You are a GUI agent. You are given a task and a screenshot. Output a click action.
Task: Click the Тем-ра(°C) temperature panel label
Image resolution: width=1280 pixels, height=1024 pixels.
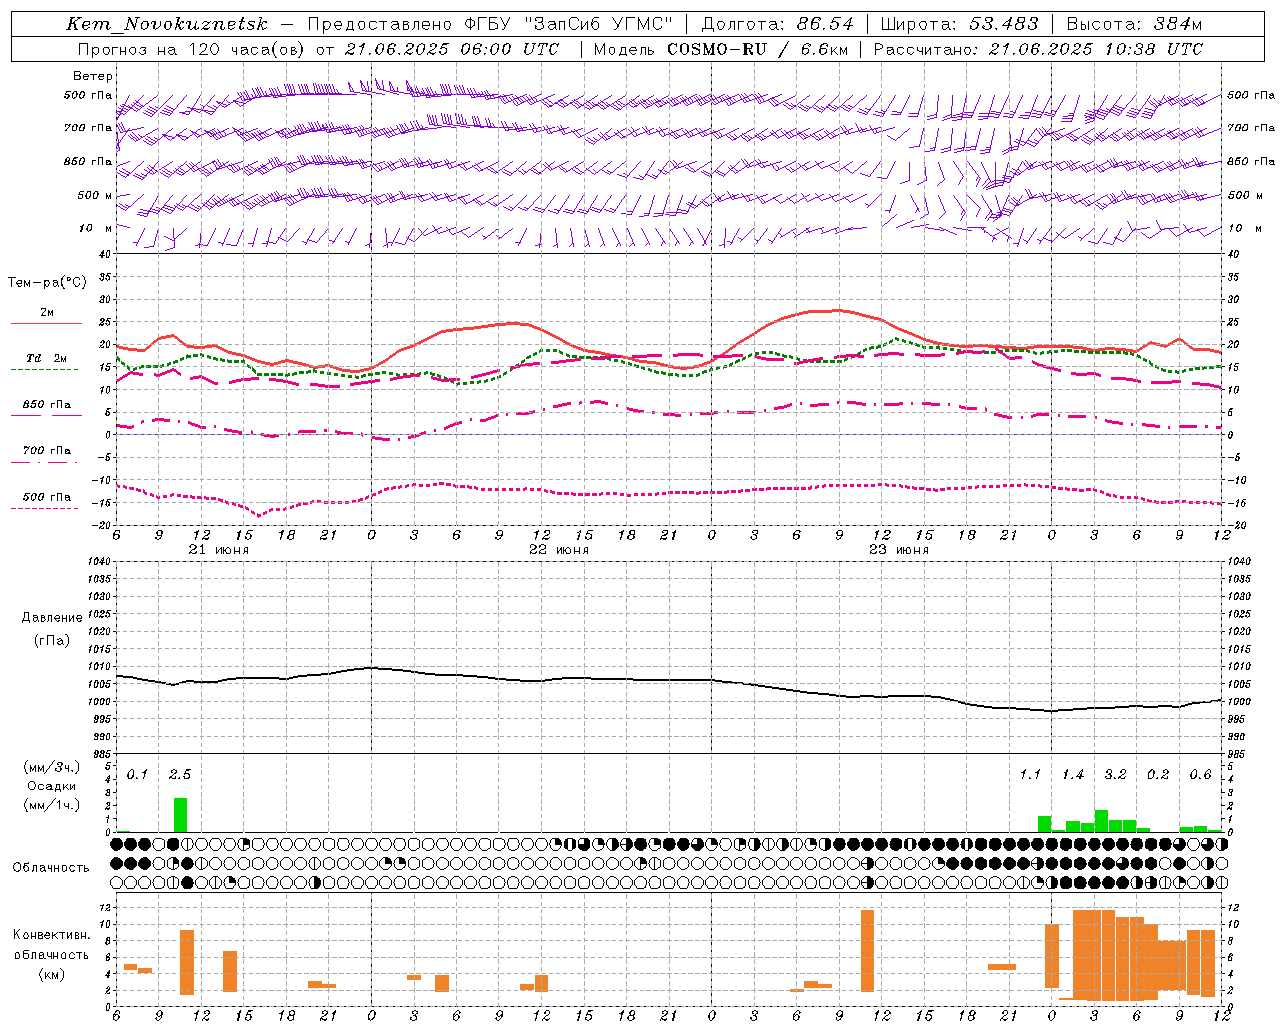tap(47, 283)
